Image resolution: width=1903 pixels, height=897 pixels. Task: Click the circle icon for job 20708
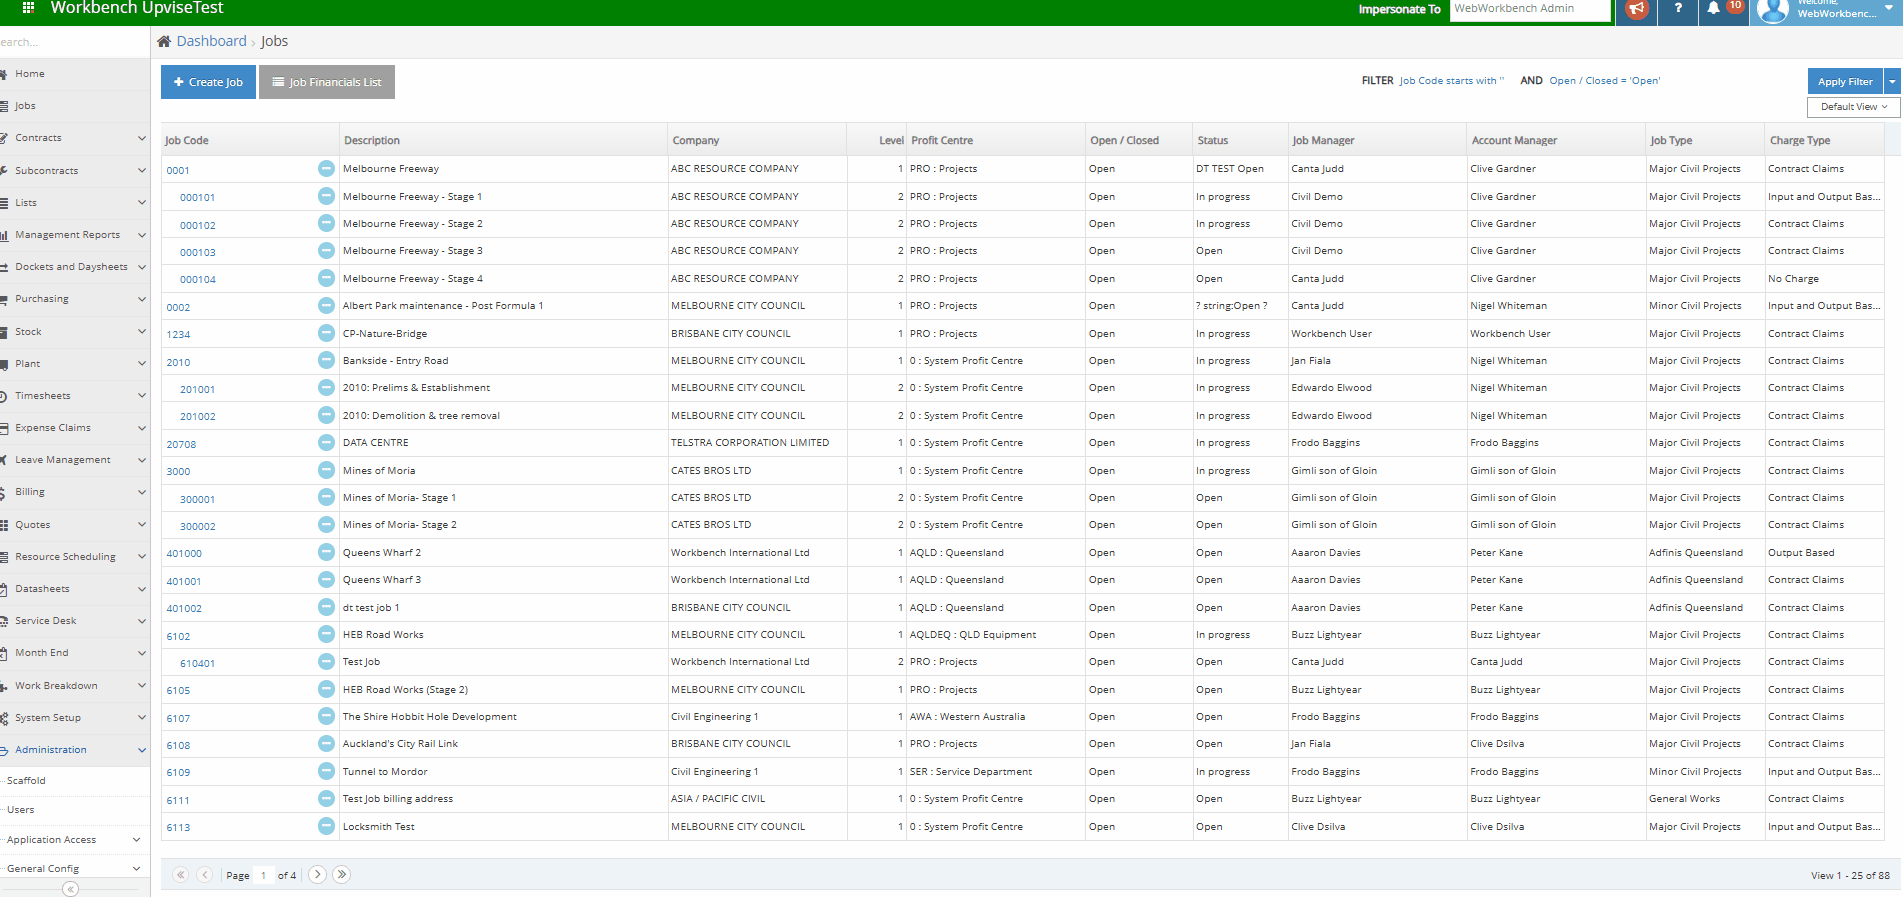[x=326, y=442]
